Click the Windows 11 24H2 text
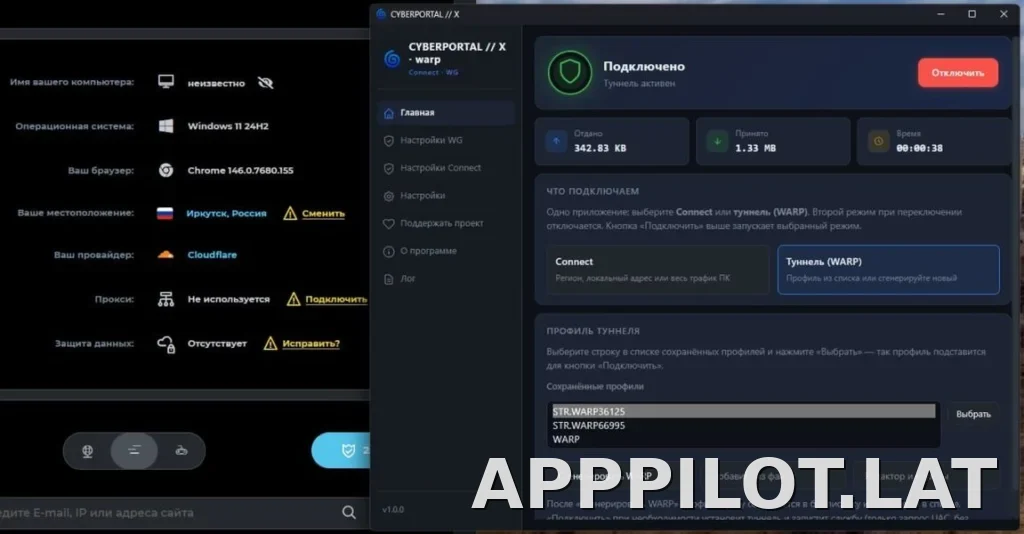Image resolution: width=1024 pixels, height=534 pixels. 228,126
